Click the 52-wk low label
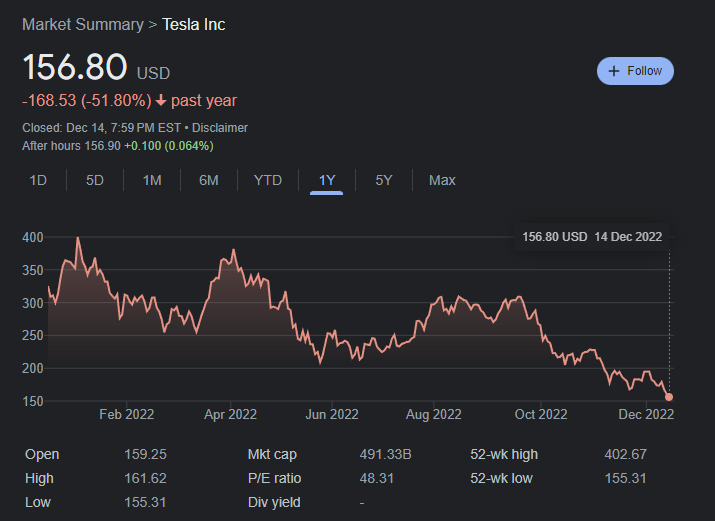Image resolution: width=715 pixels, height=521 pixels. 501,479
